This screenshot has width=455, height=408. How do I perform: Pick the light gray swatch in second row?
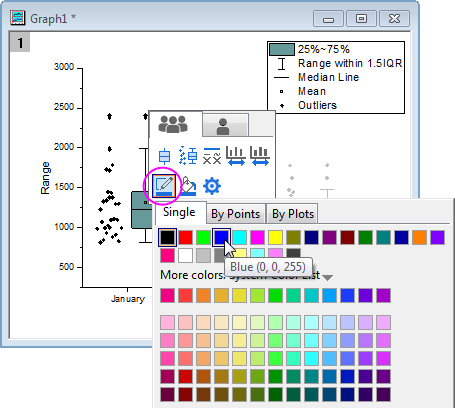pos(203,255)
